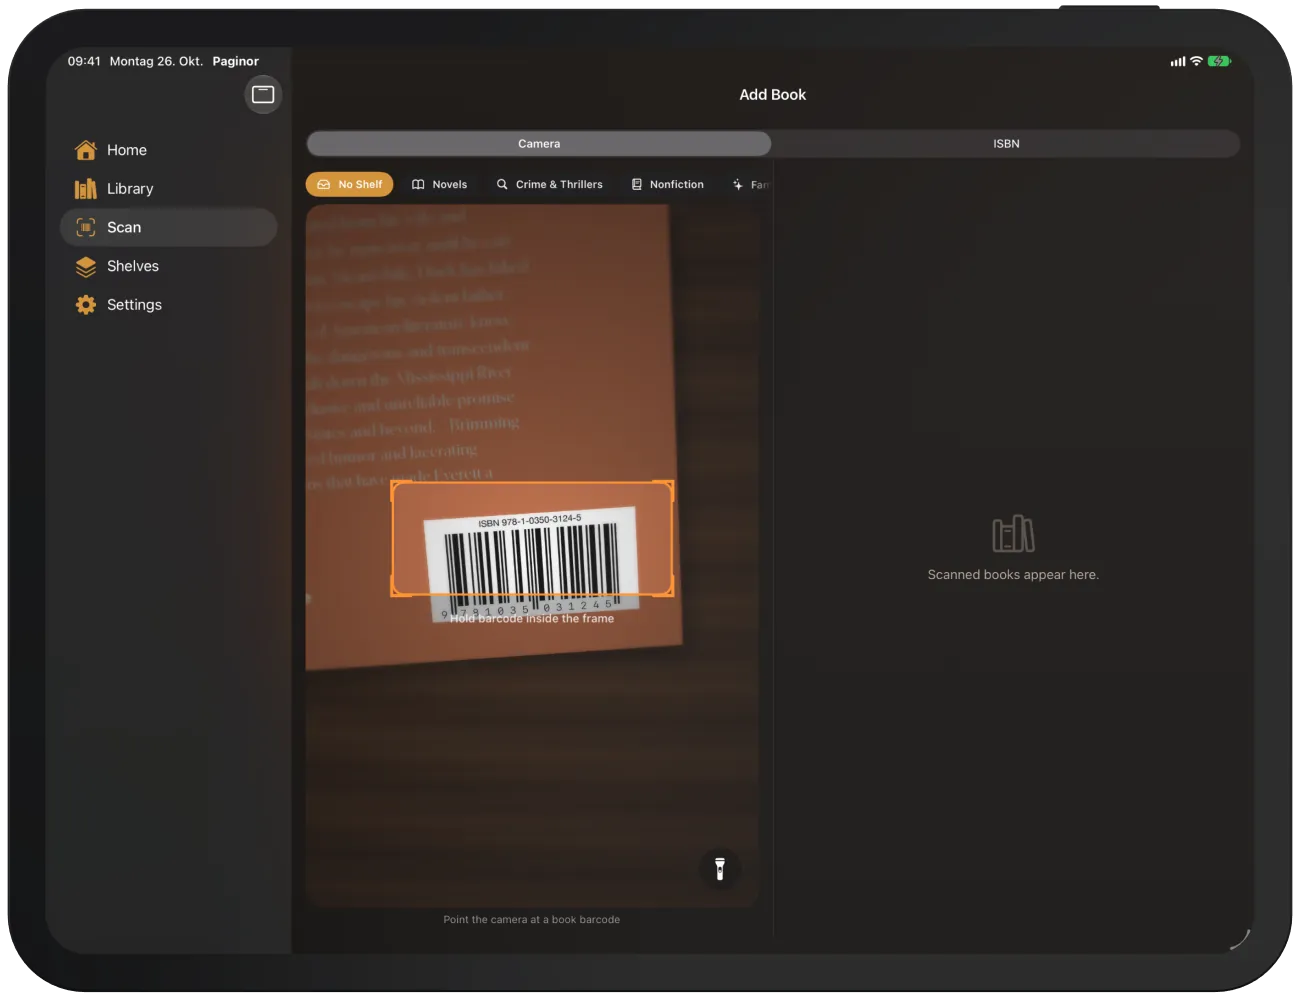Select the Novels shelf chip
Viewport: 1300px width, 998px height.
(440, 185)
